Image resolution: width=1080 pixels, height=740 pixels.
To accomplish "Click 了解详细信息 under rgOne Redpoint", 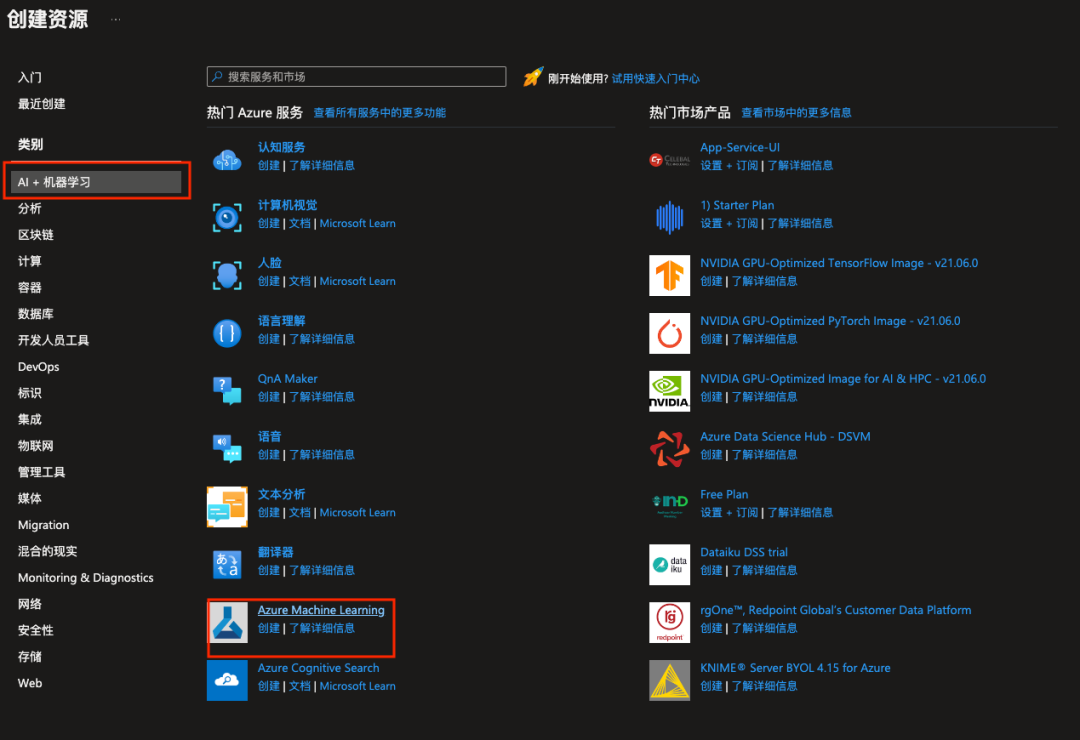I will (765, 628).
